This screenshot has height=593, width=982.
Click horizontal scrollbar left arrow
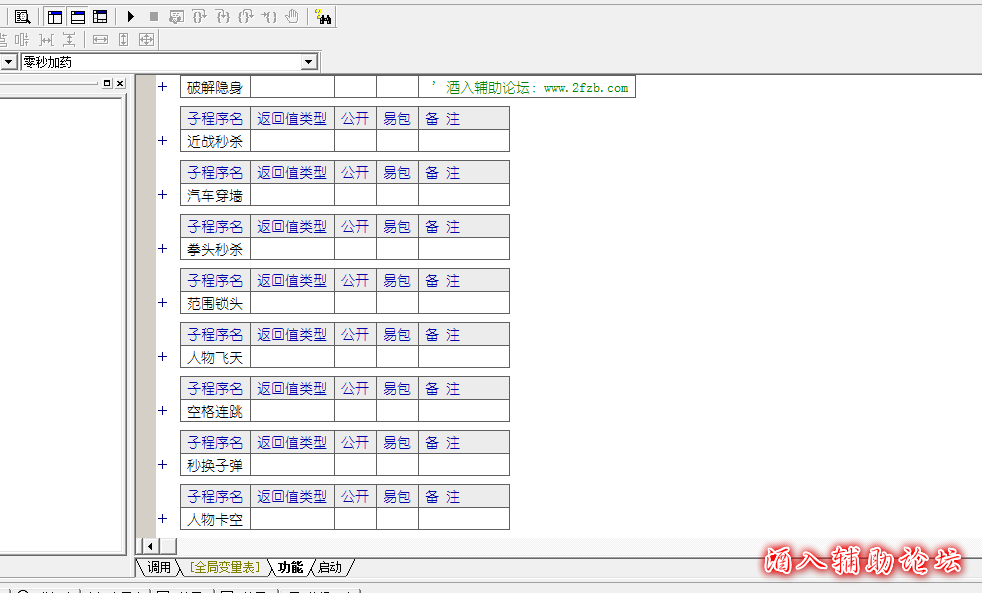(150, 546)
